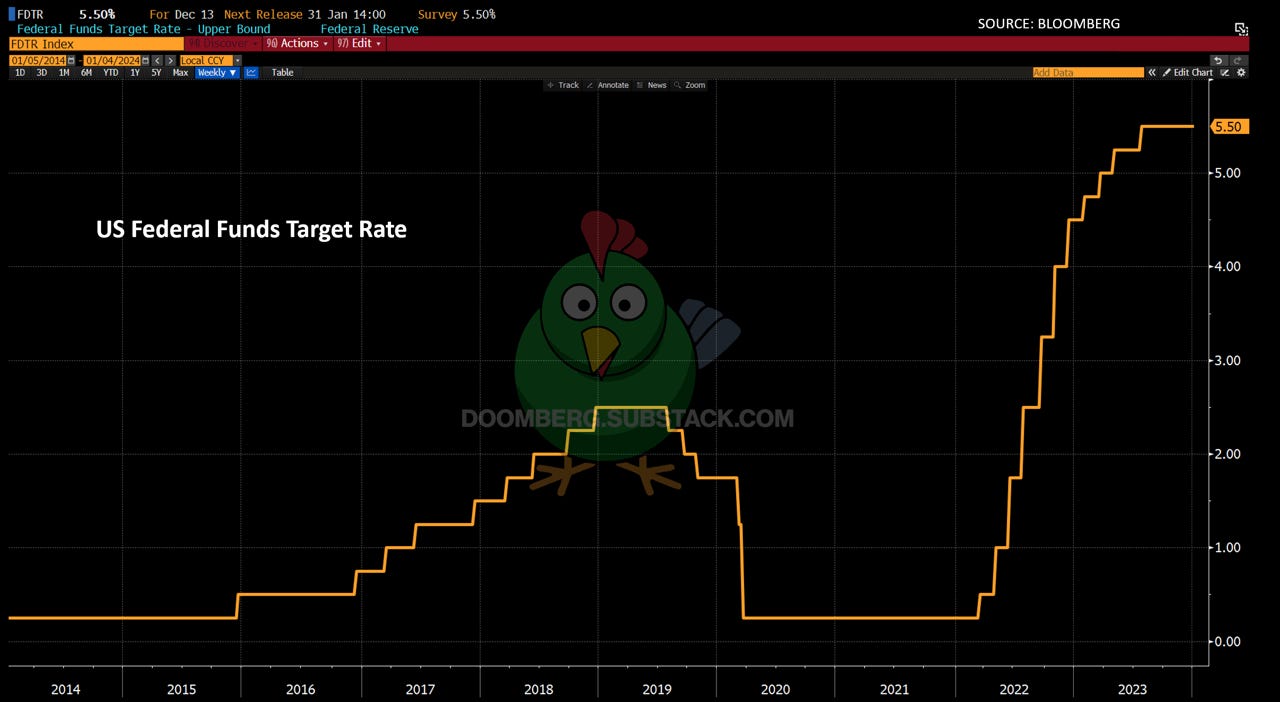
Task: Set range to 5Y
Action: (x=156, y=73)
